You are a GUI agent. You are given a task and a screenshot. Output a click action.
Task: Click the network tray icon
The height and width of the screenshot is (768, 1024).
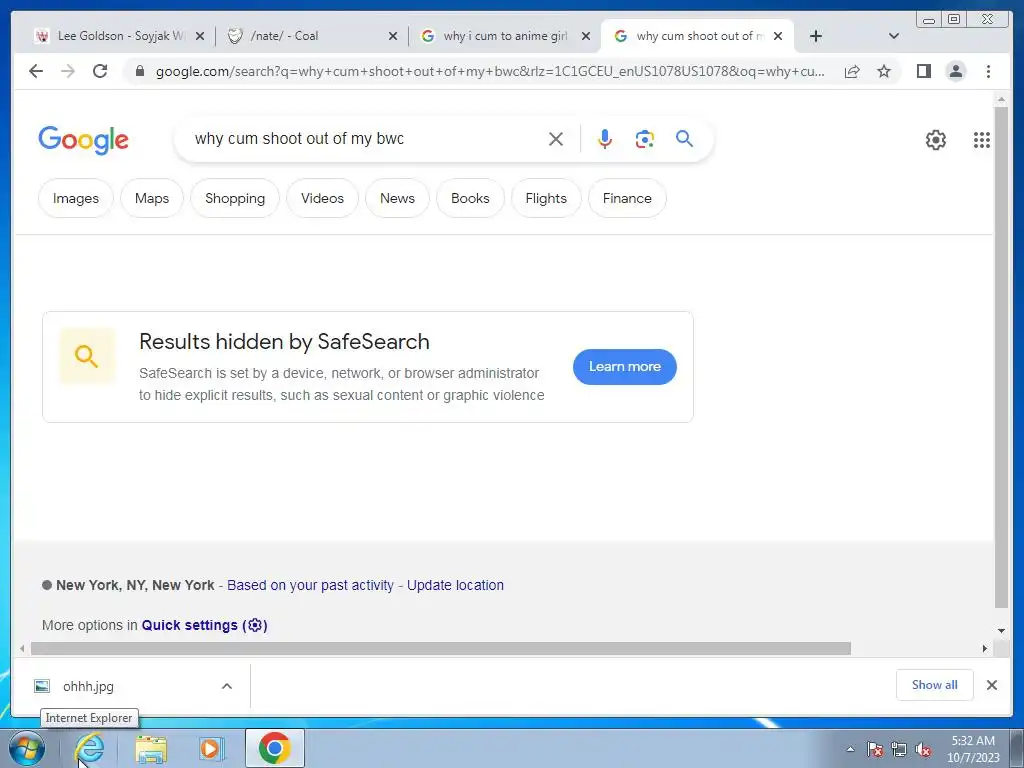point(899,750)
